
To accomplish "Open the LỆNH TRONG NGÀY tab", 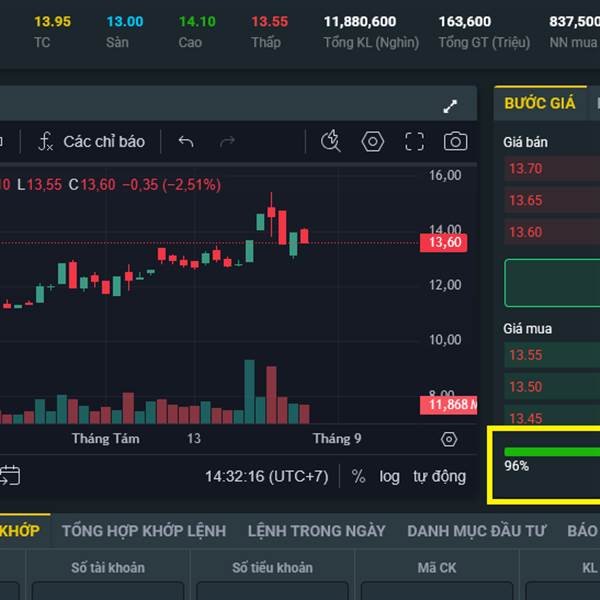I will [316, 531].
